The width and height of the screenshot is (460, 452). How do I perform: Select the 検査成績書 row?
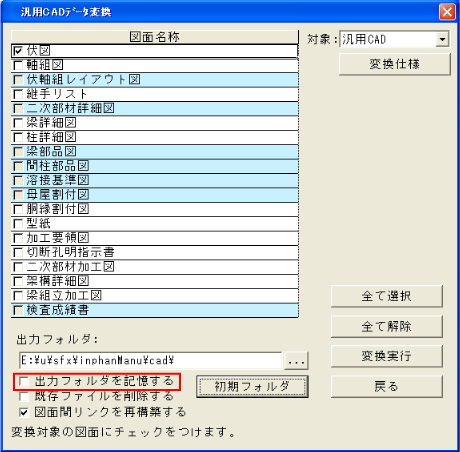[155, 310]
